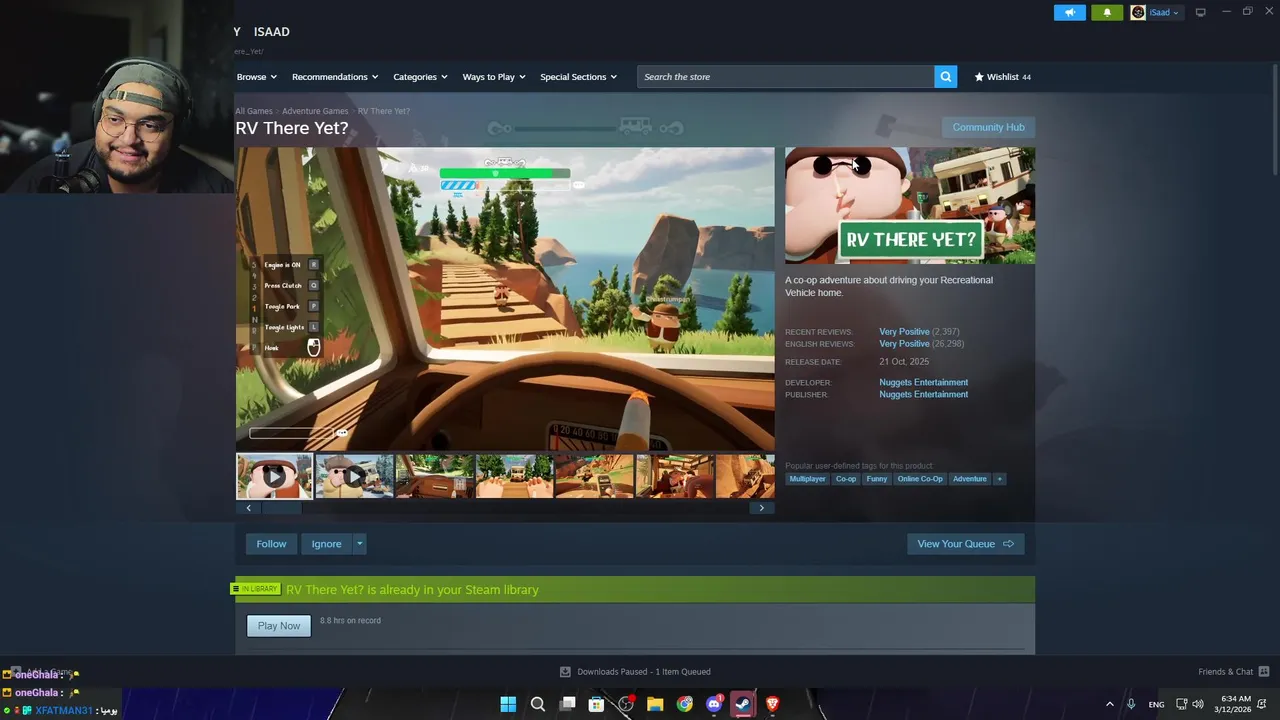The width and height of the screenshot is (1280, 720).
Task: Open the iSaad account dropdown
Action: point(1155,12)
